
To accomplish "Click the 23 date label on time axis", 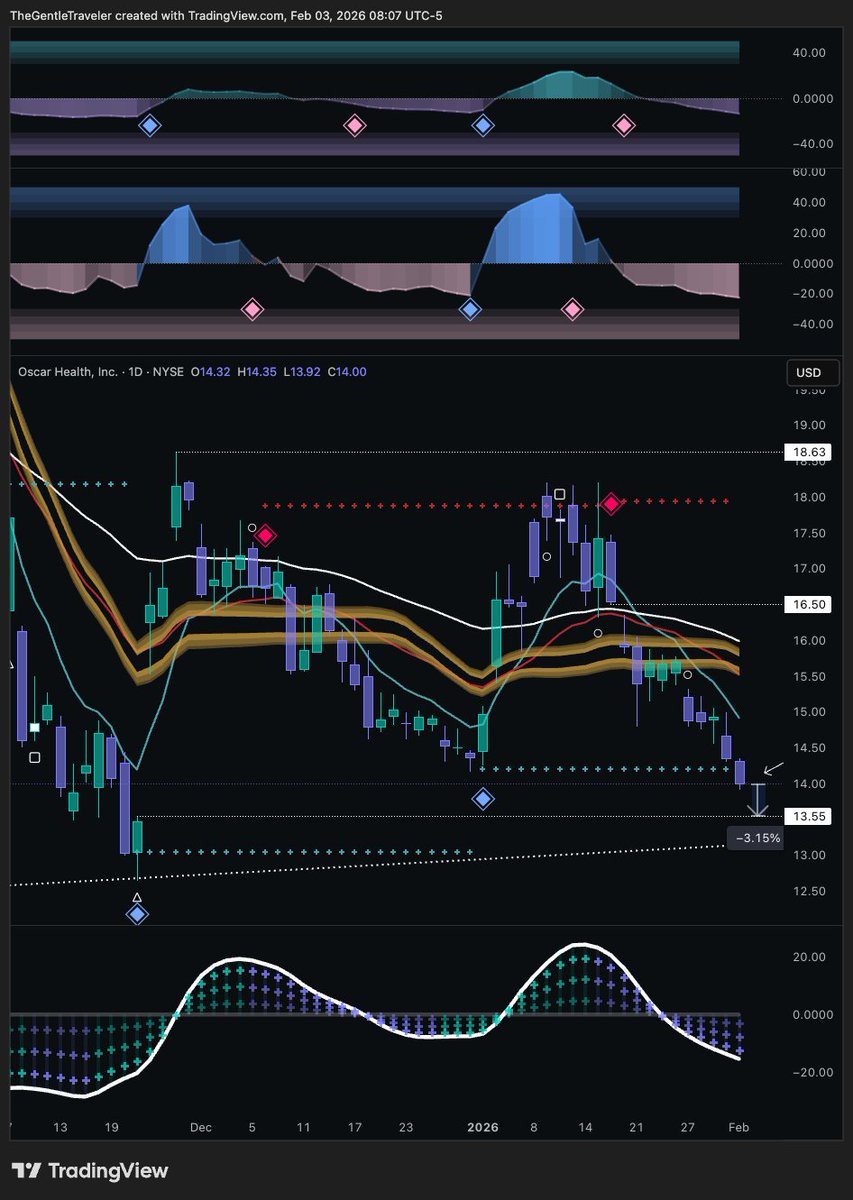I will (x=405, y=1127).
